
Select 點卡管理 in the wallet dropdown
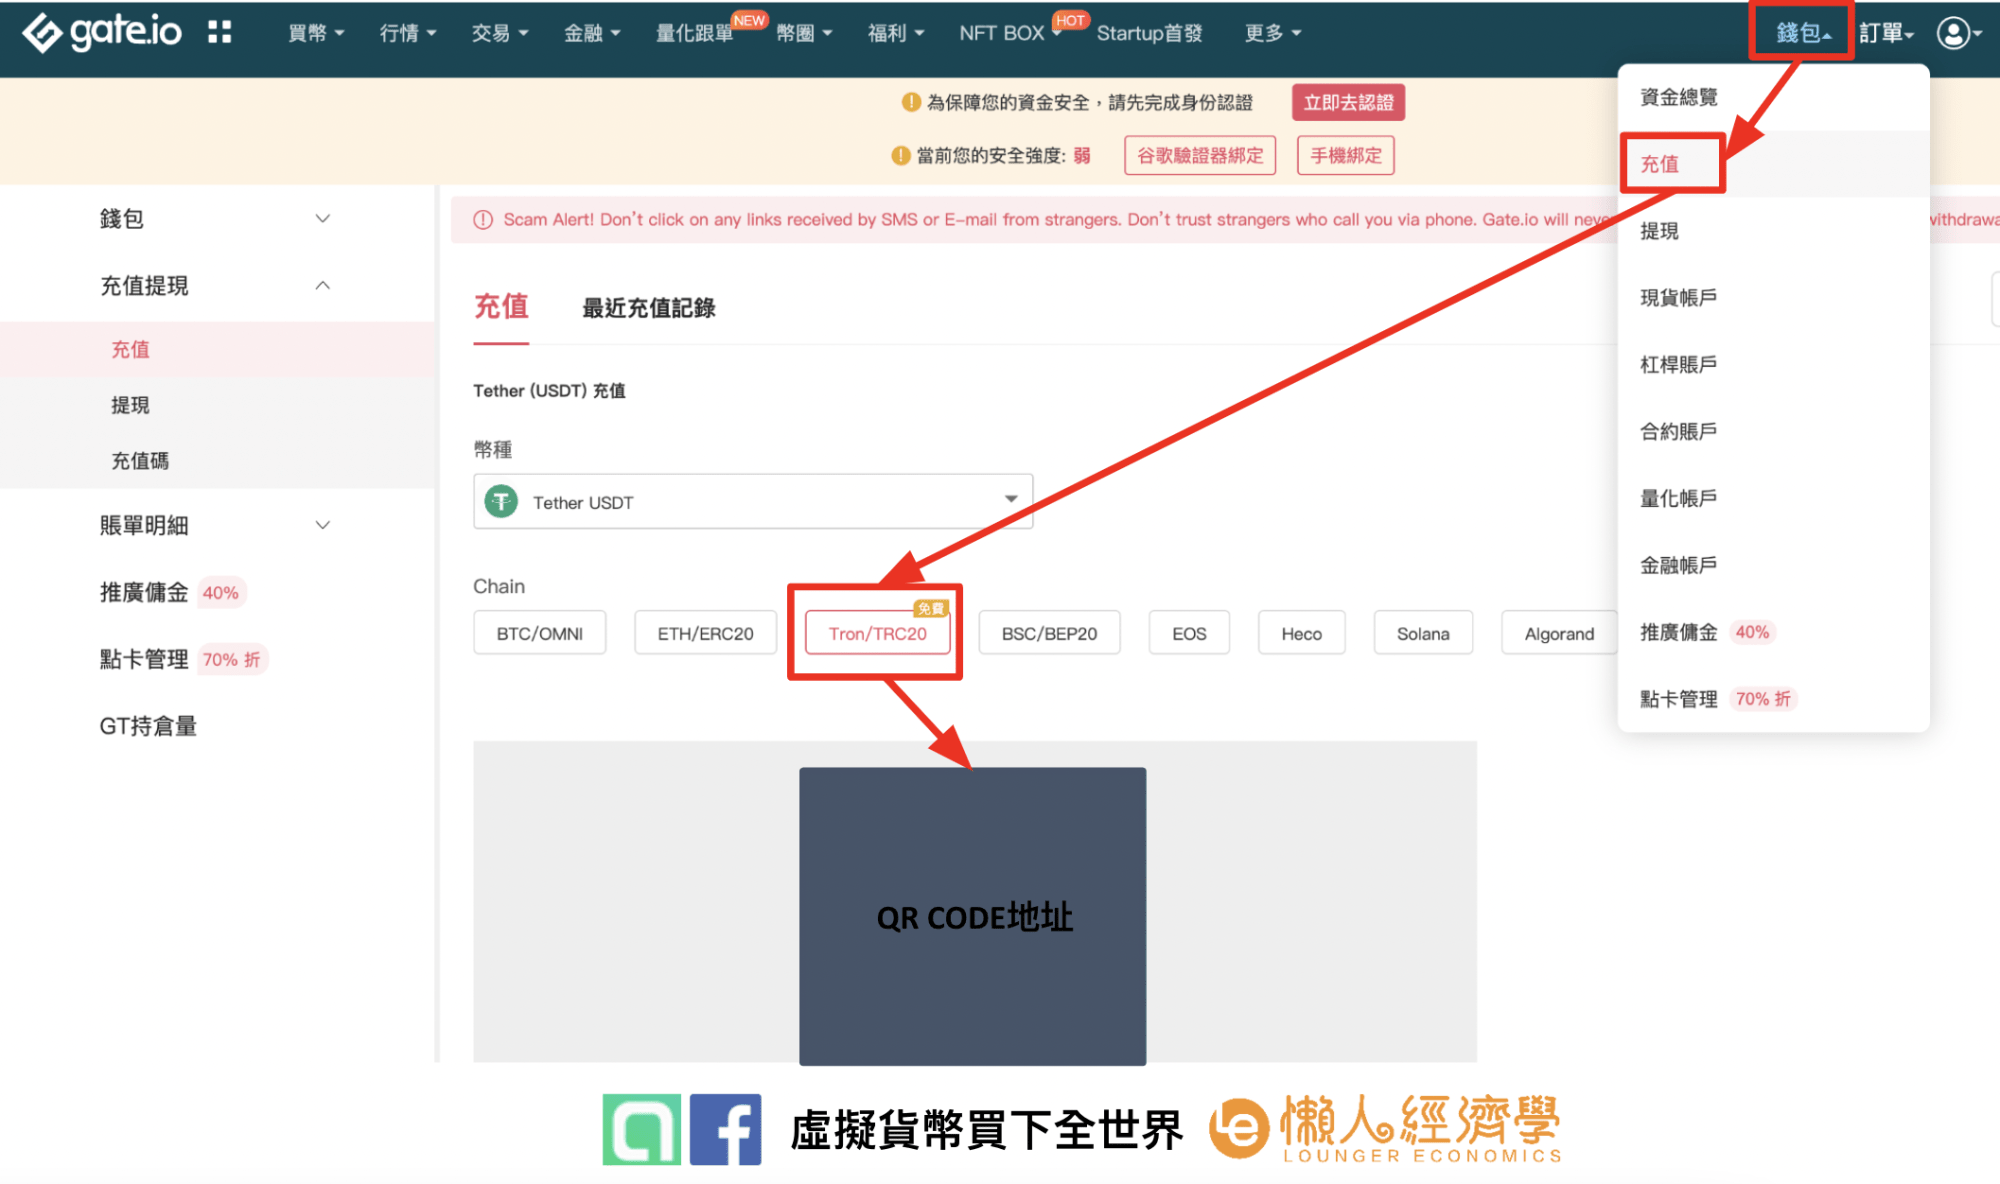1774,699
